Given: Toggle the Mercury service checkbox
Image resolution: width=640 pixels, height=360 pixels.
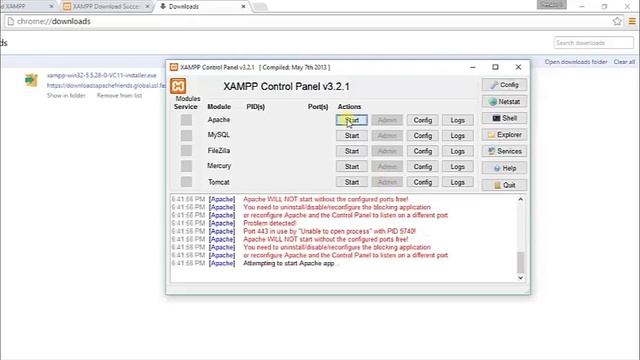Looking at the screenshot, I should (187, 166).
